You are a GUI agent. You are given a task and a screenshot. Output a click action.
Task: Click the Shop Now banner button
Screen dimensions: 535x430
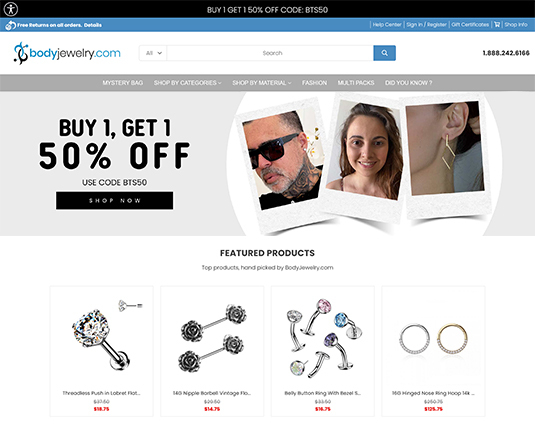115,200
